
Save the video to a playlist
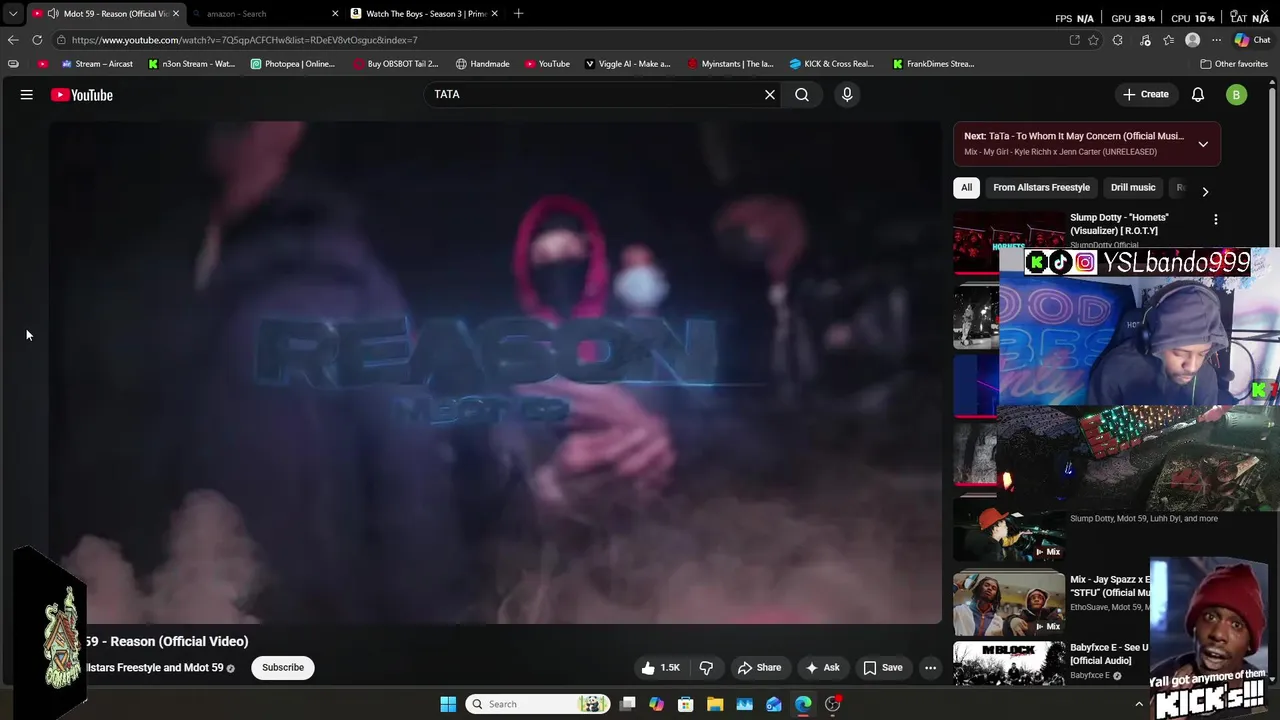click(882, 667)
